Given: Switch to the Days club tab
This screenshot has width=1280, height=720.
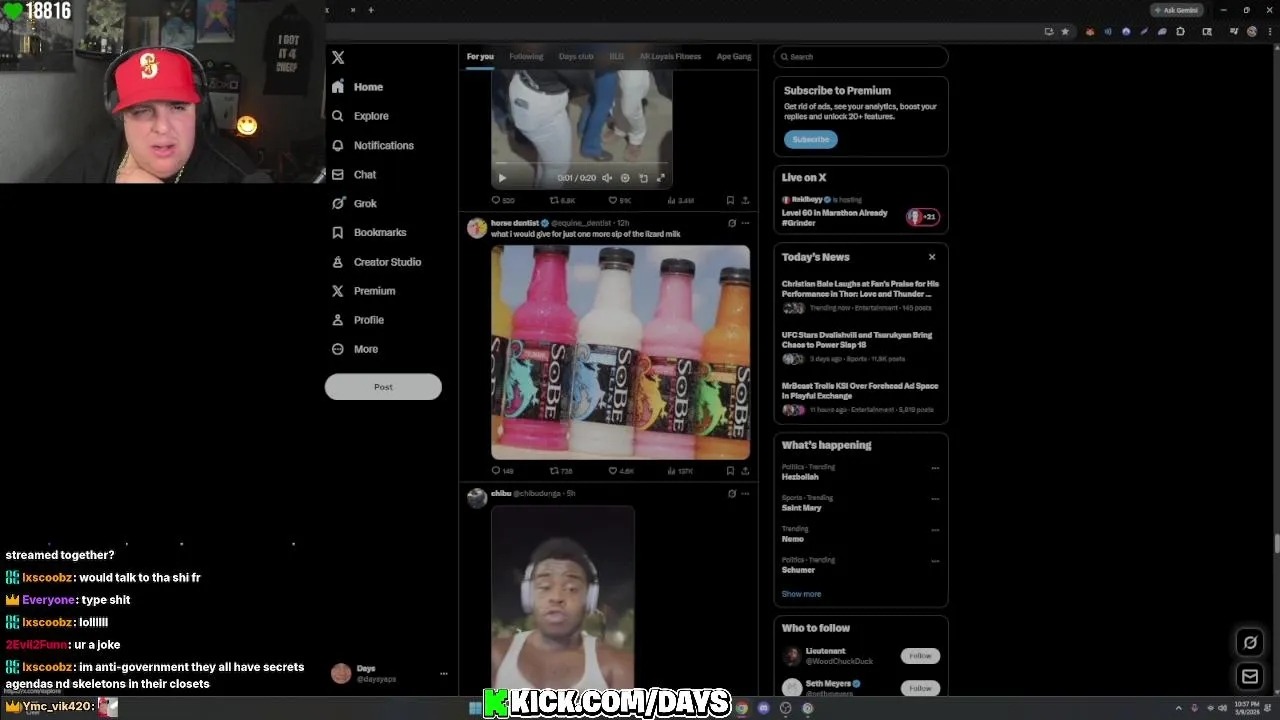Looking at the screenshot, I should [576, 57].
